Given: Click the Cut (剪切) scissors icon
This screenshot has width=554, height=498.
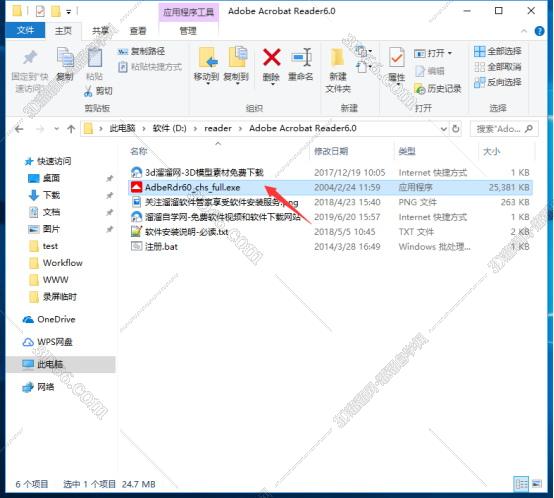Looking at the screenshot, I should coord(88,91).
